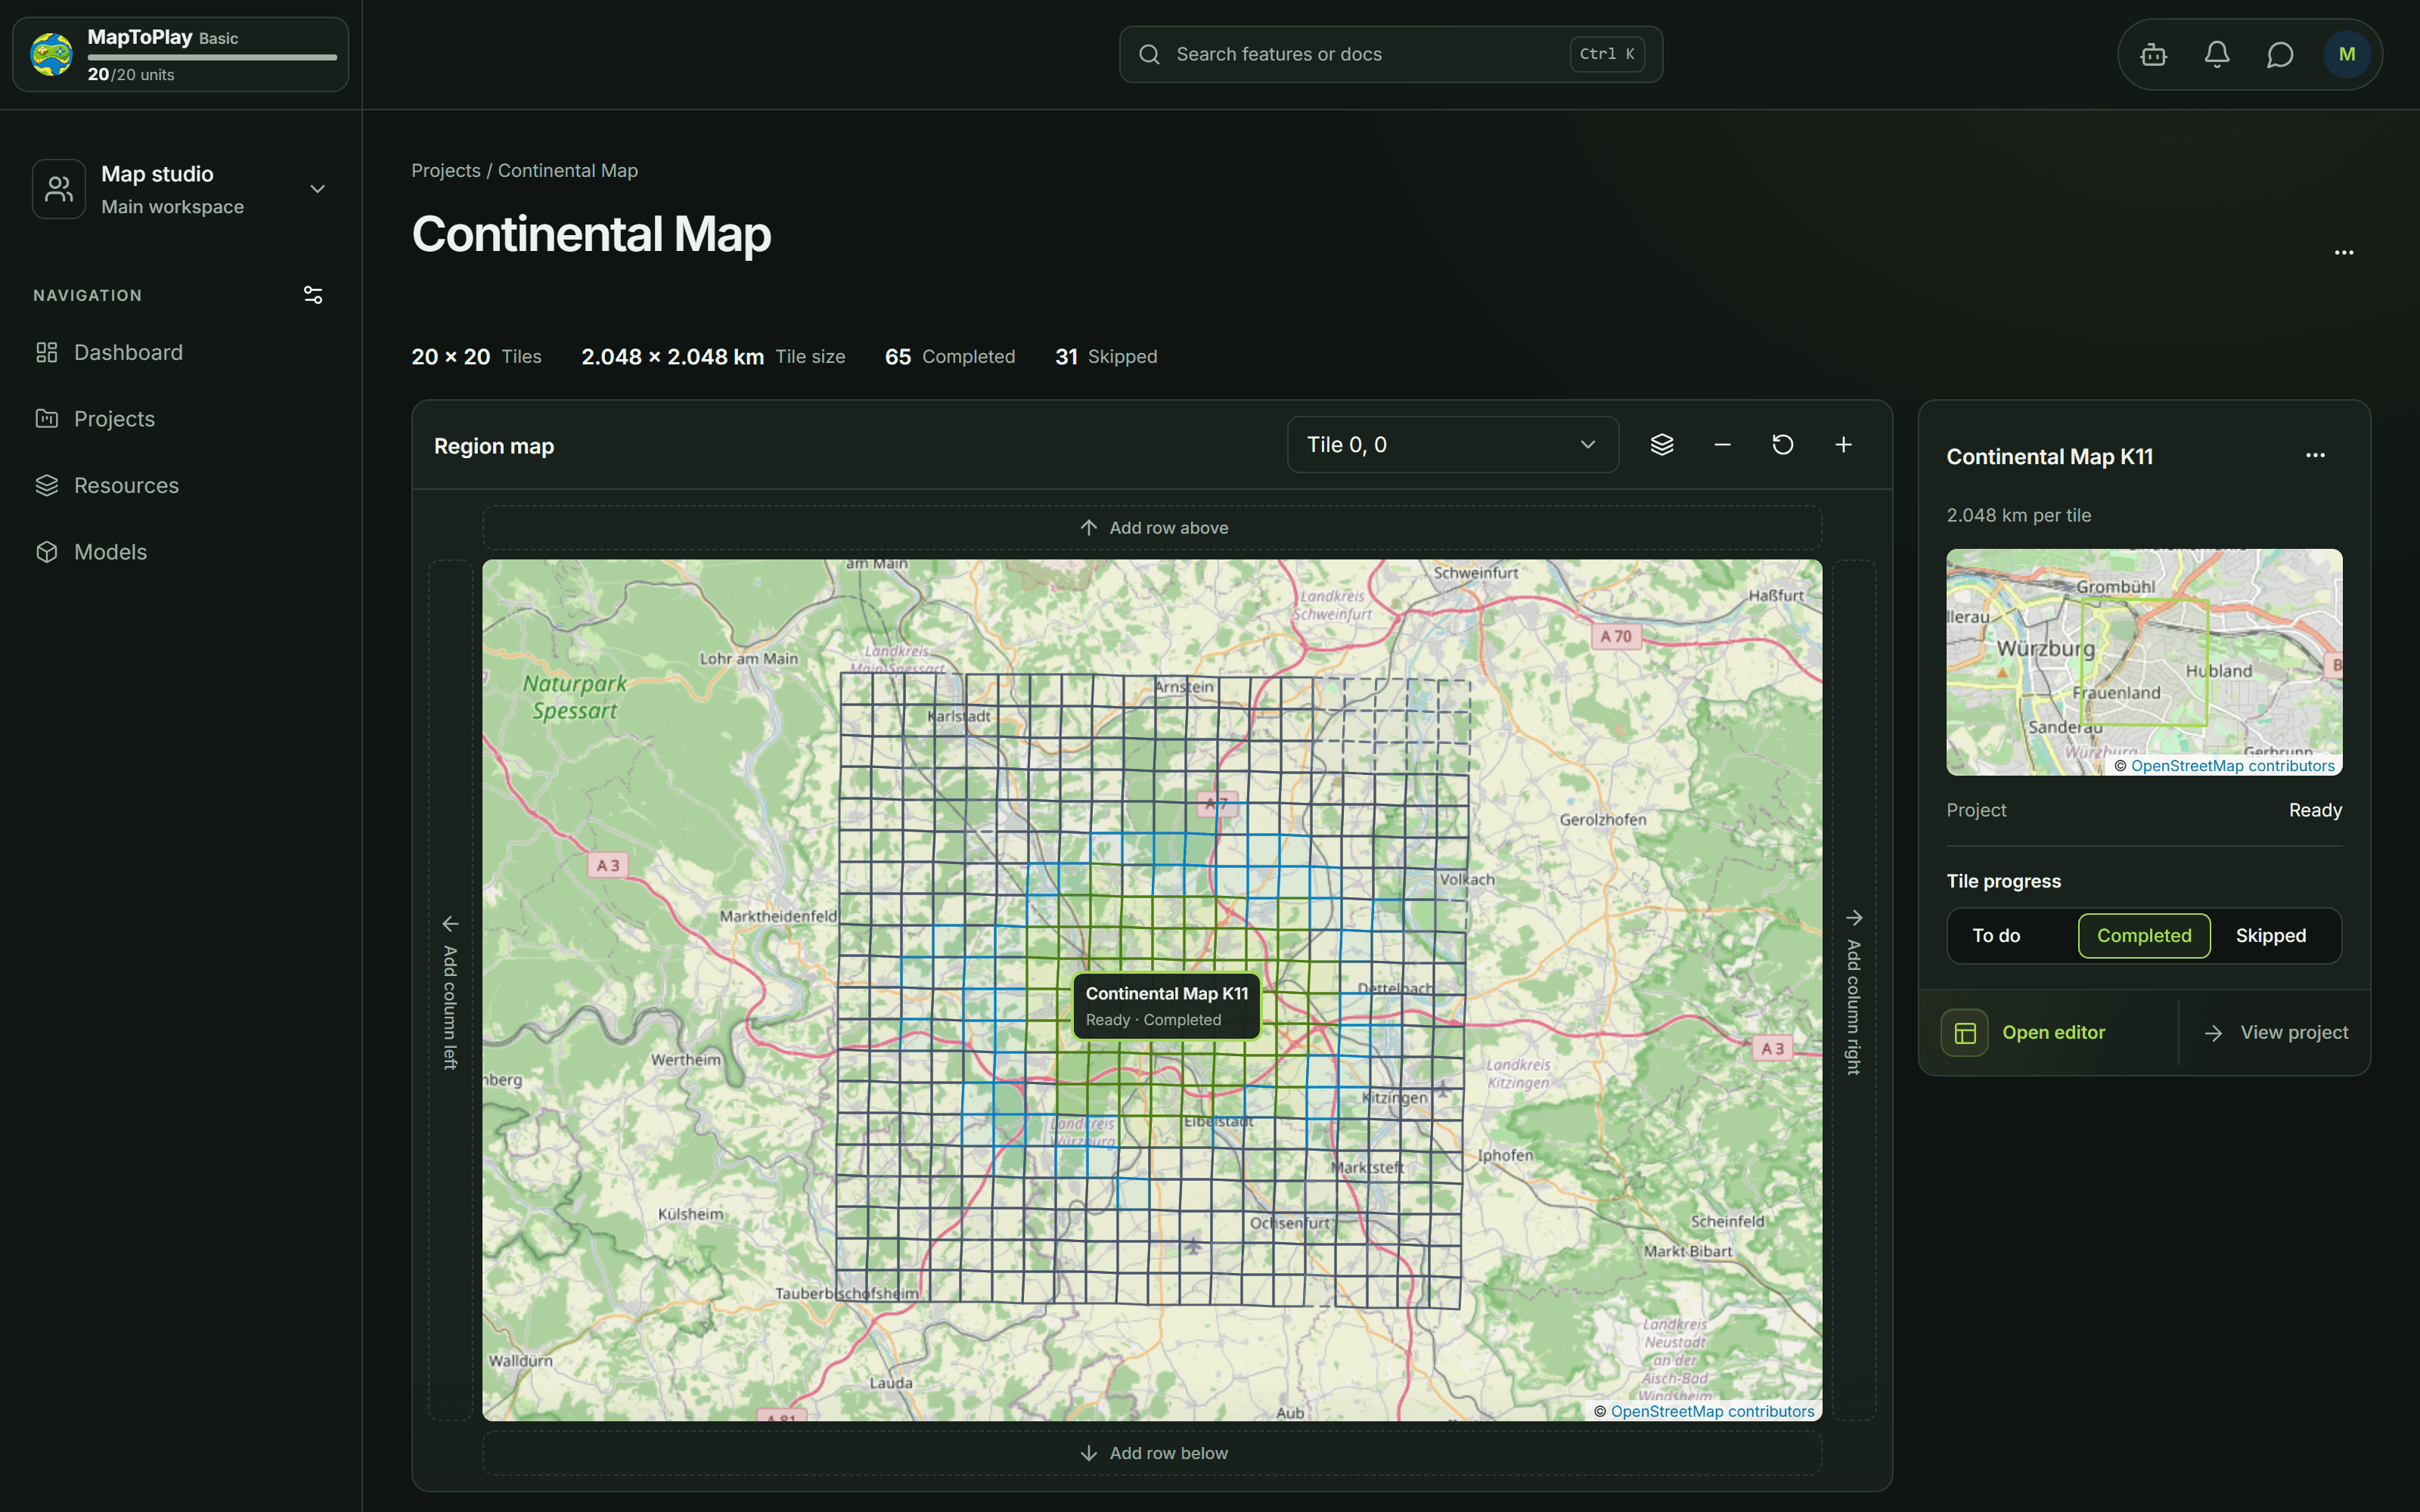Zoom in the region map with plus
This screenshot has width=2420, height=1512.
click(x=1843, y=445)
